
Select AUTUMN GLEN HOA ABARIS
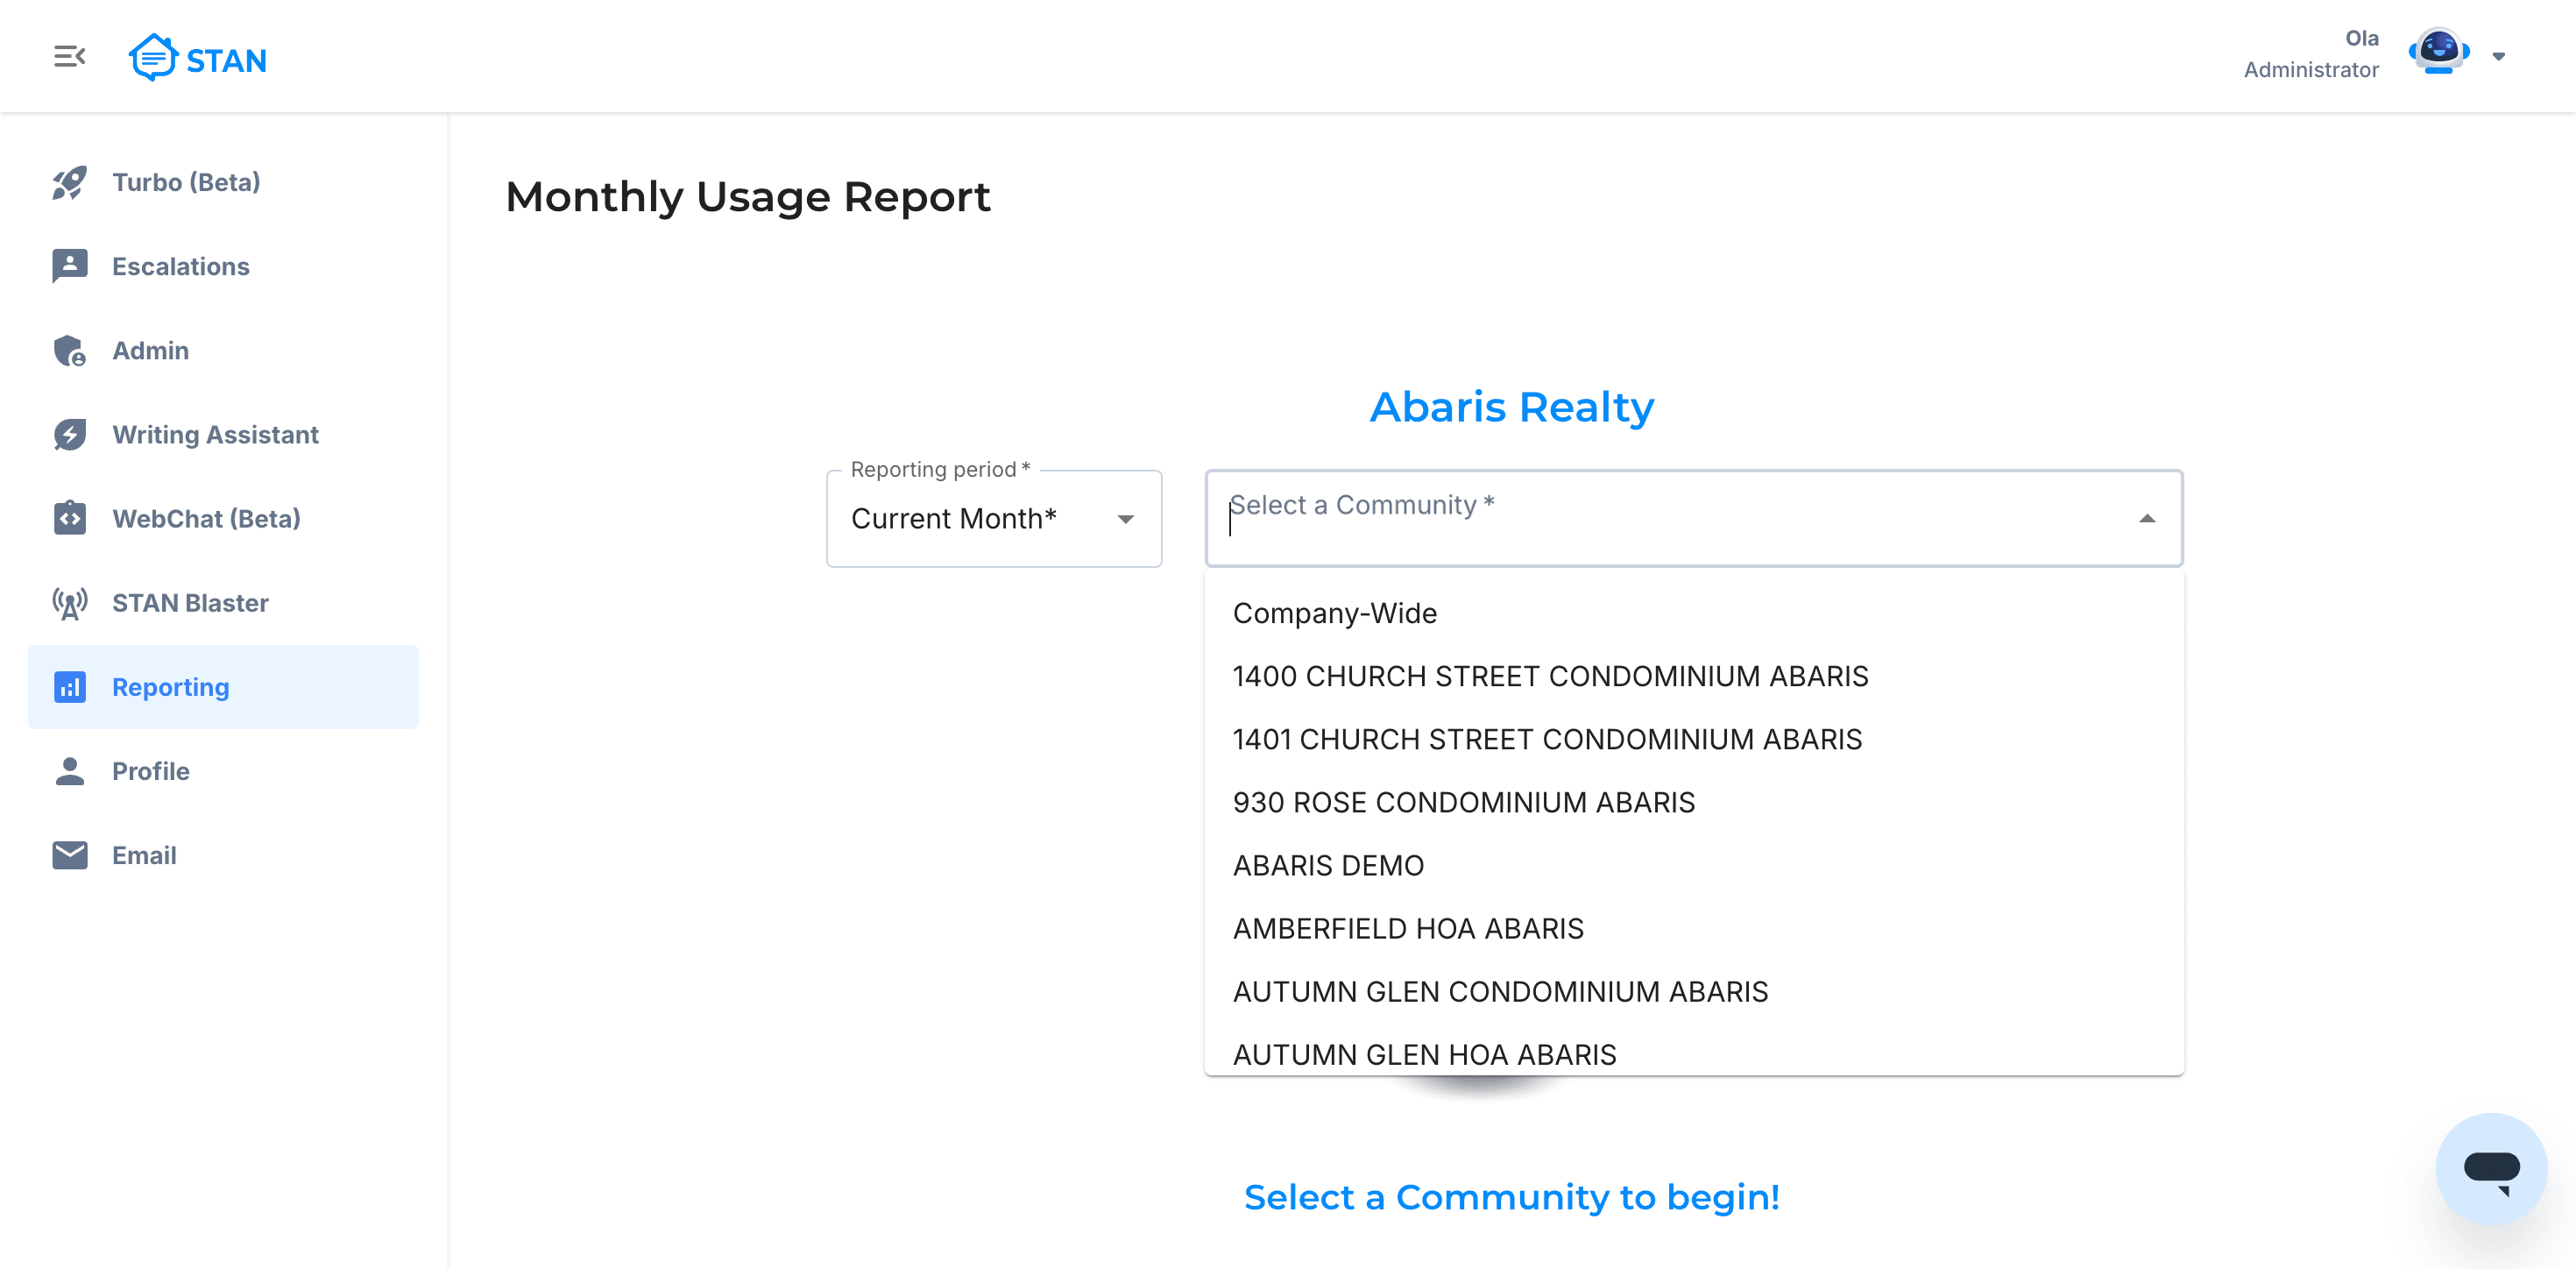(x=1694, y=1052)
